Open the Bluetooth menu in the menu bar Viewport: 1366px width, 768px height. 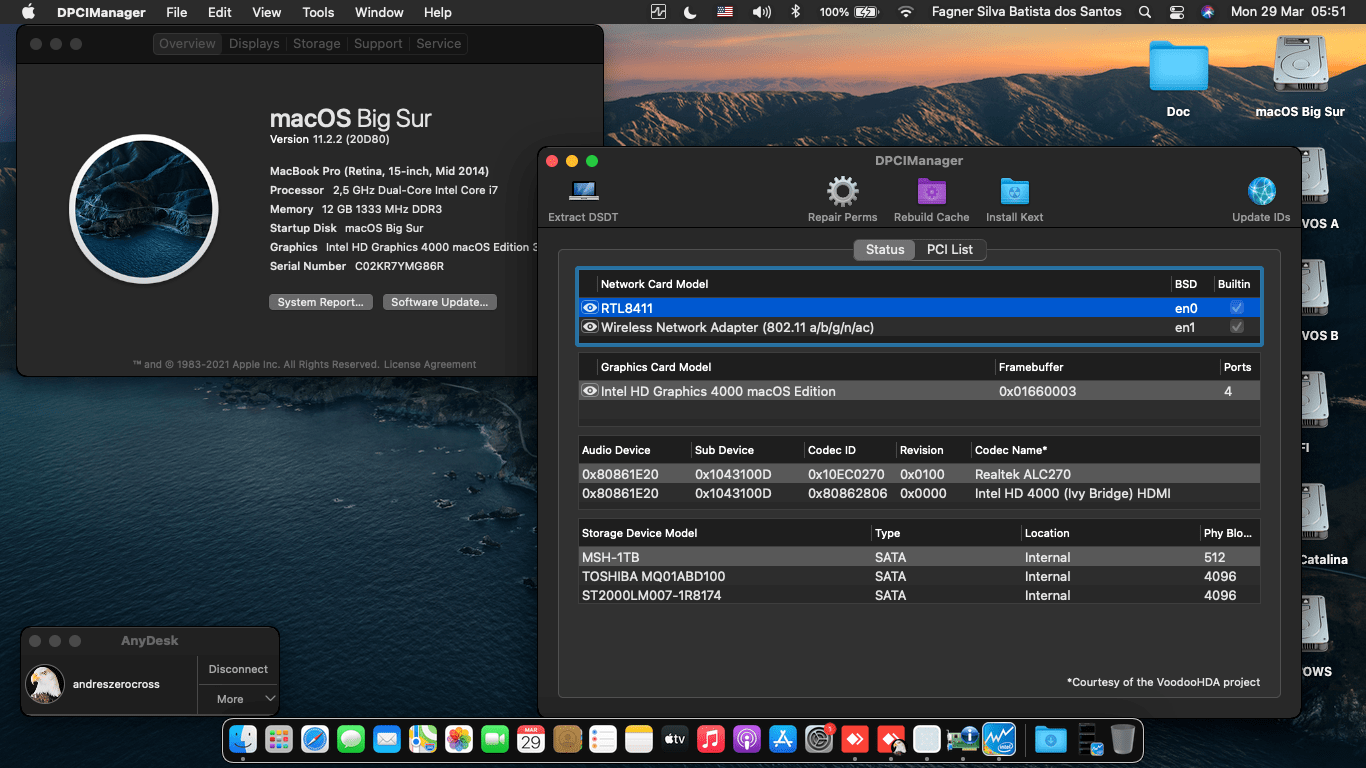[x=796, y=12]
